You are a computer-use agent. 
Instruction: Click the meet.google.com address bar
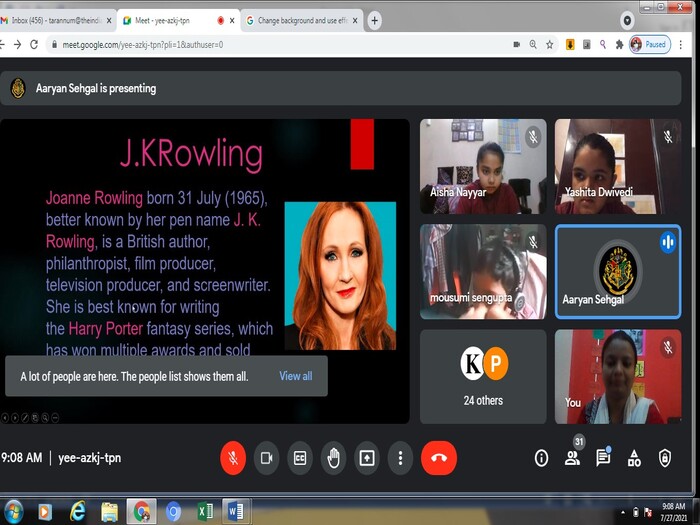click(277, 44)
